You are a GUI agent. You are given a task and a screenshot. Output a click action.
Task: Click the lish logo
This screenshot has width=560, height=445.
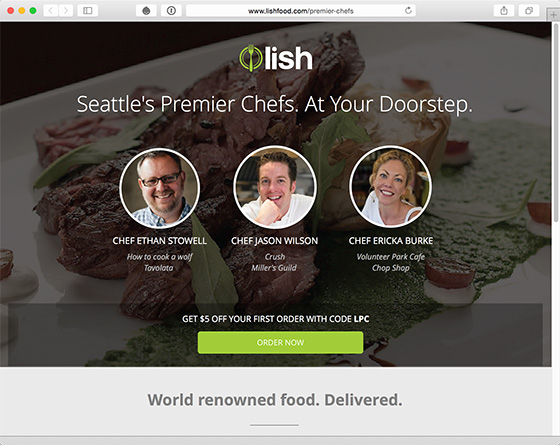(x=276, y=58)
